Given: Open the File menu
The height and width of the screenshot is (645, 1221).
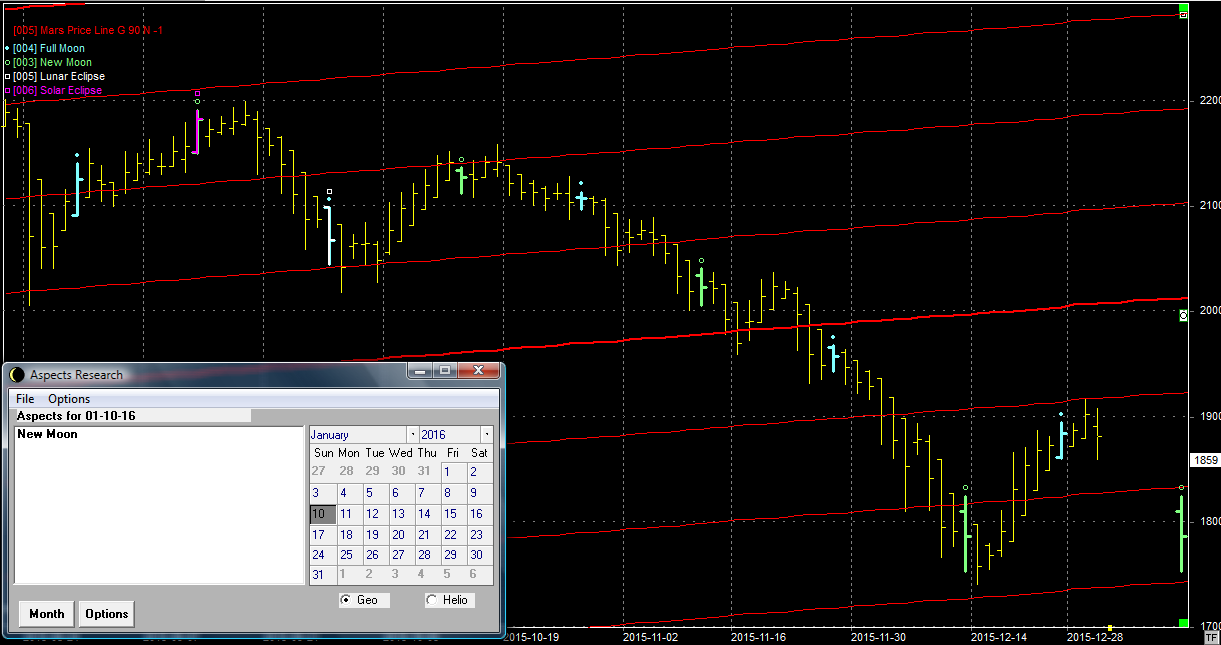Looking at the screenshot, I should pyautogui.click(x=25, y=399).
